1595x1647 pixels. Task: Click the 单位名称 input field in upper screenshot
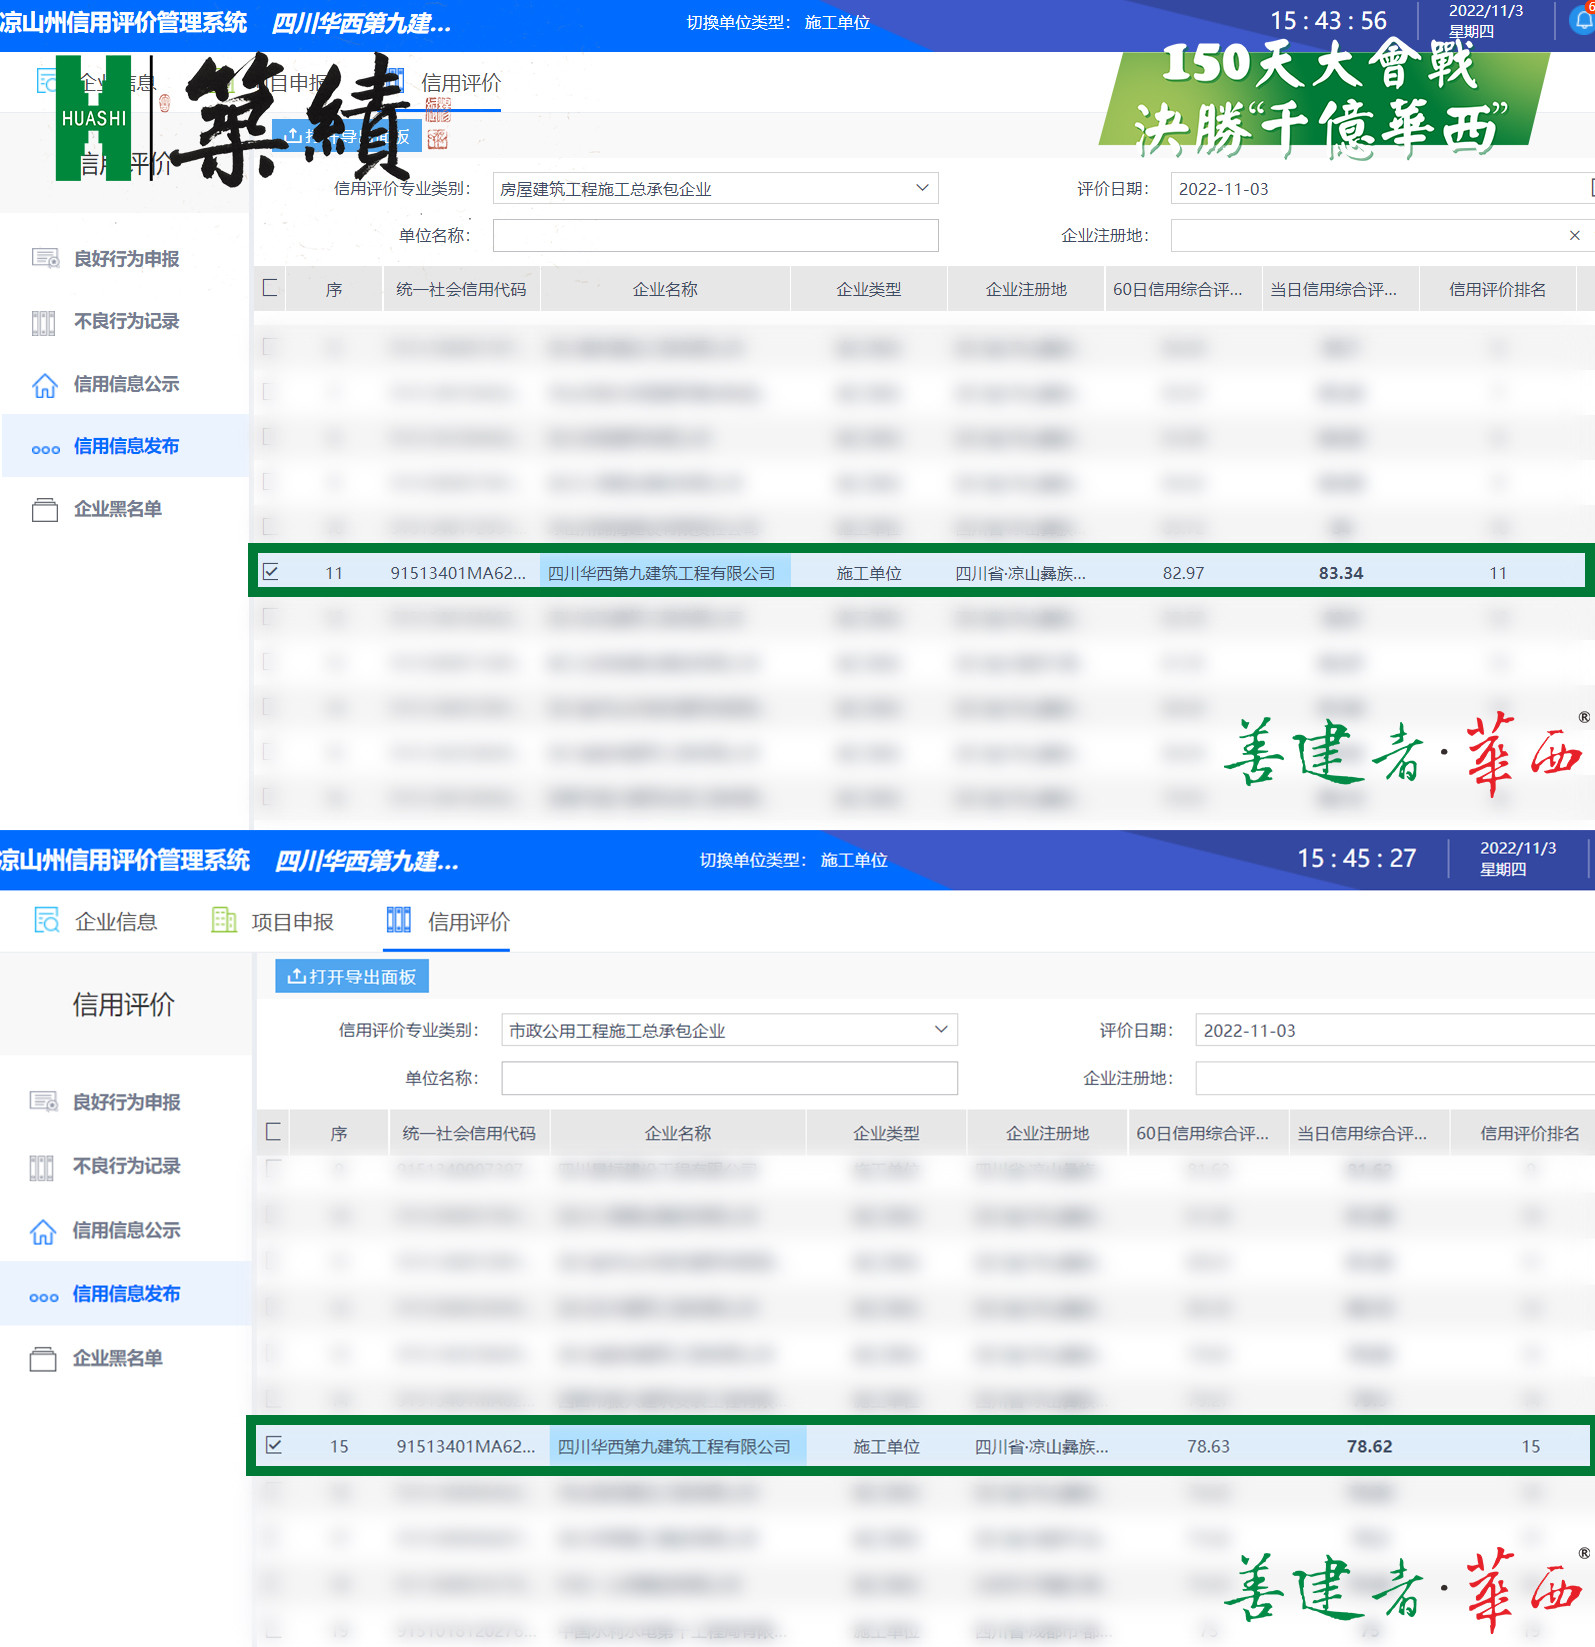[715, 235]
